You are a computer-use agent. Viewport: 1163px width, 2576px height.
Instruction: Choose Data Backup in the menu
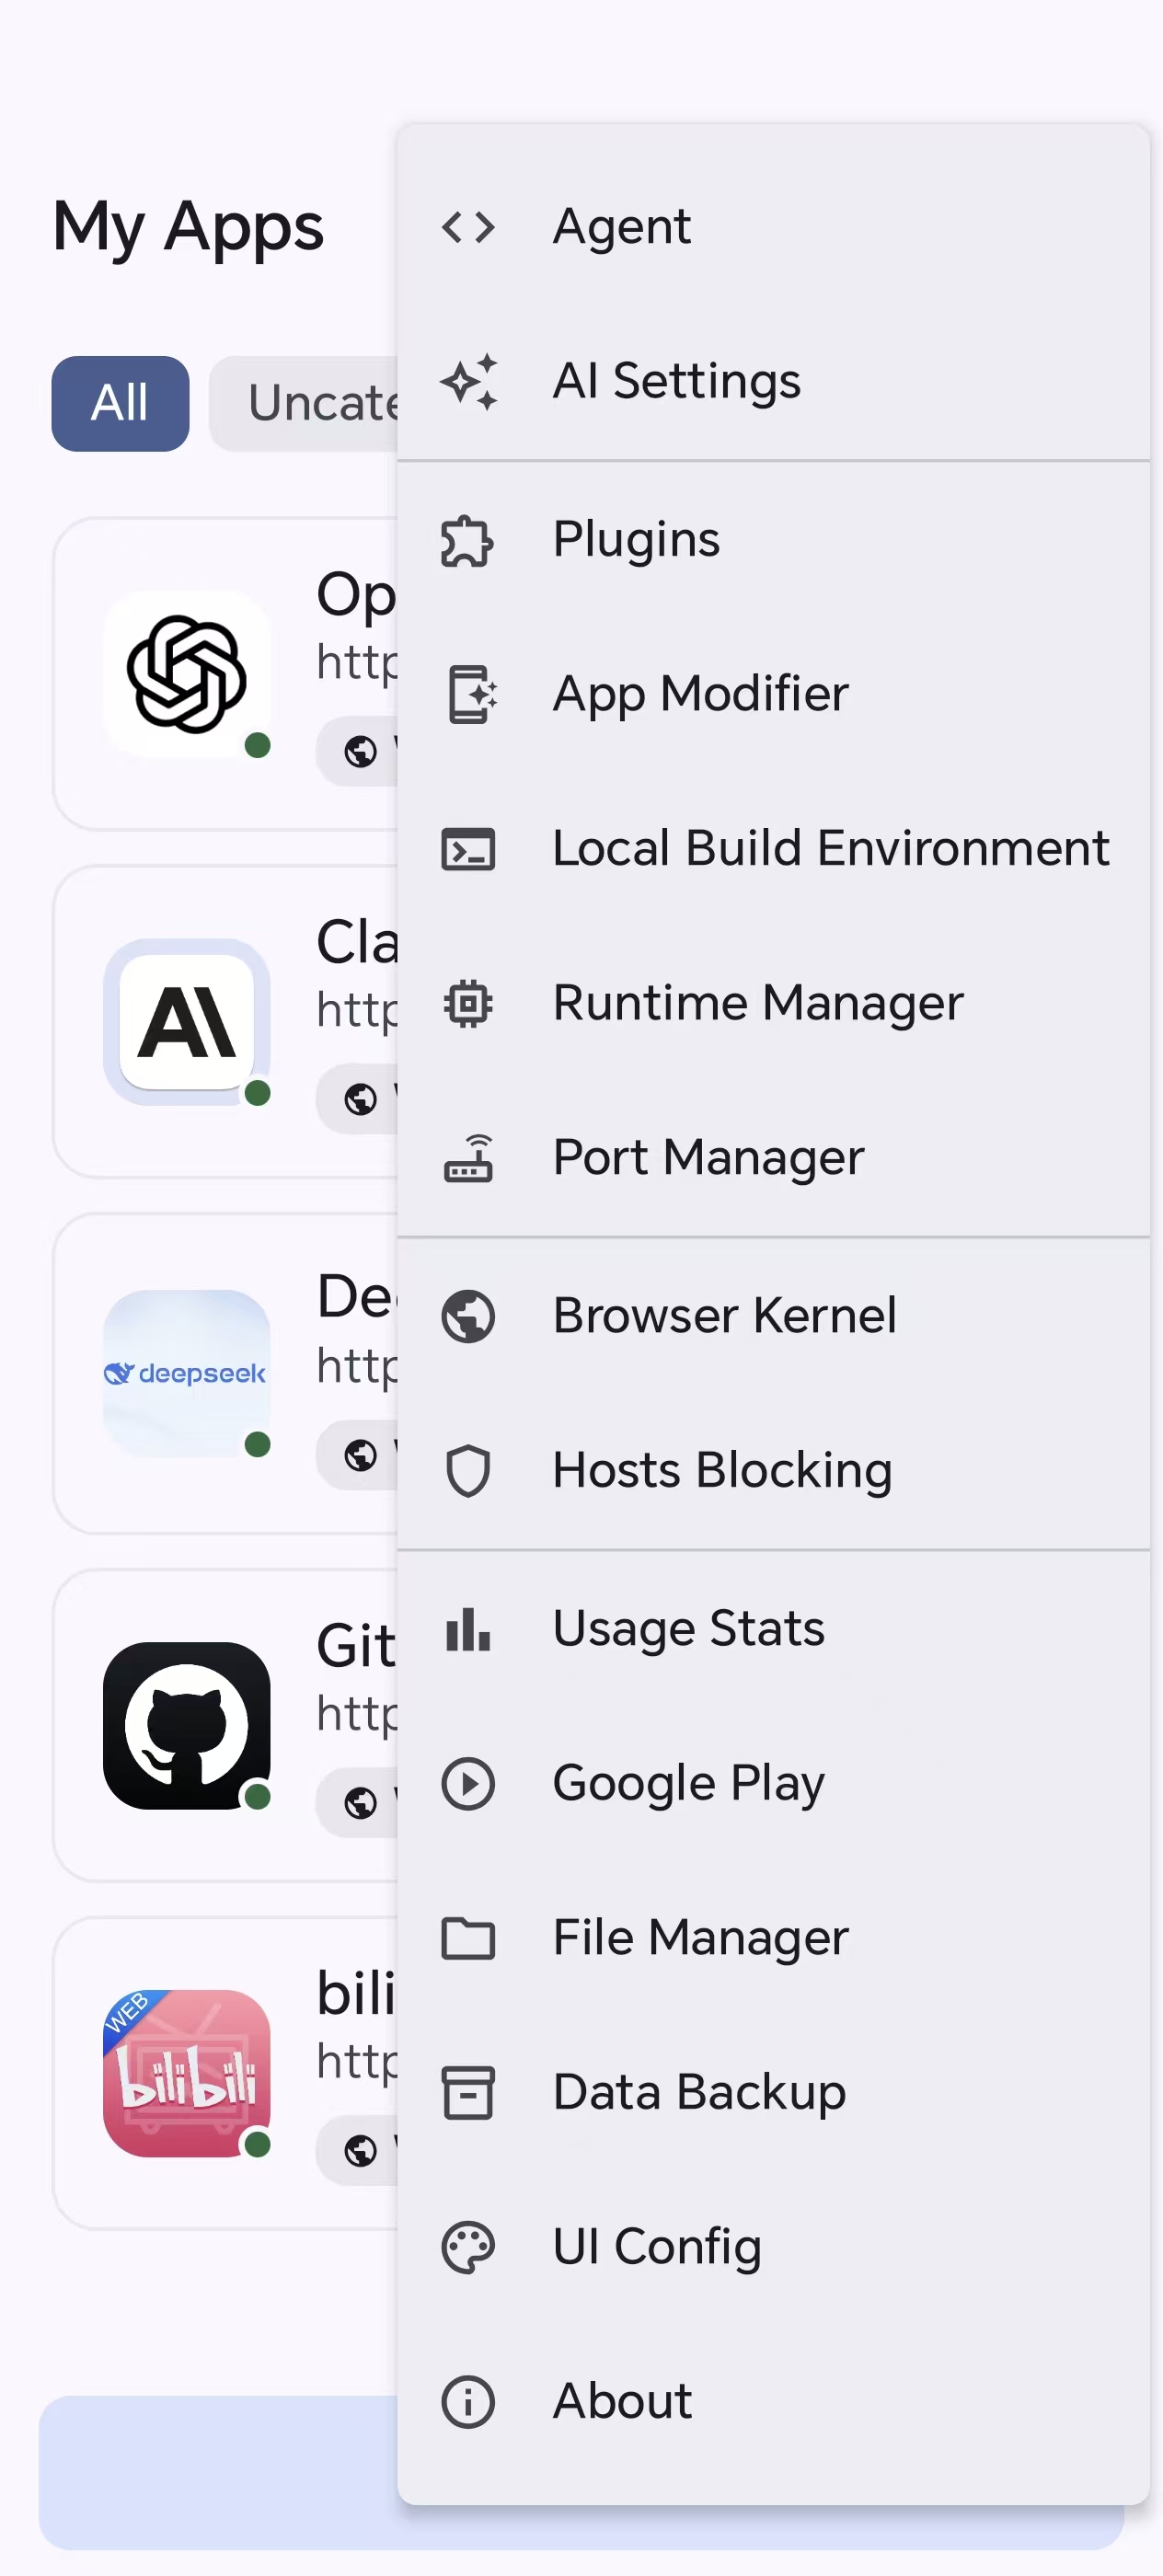(773, 2093)
